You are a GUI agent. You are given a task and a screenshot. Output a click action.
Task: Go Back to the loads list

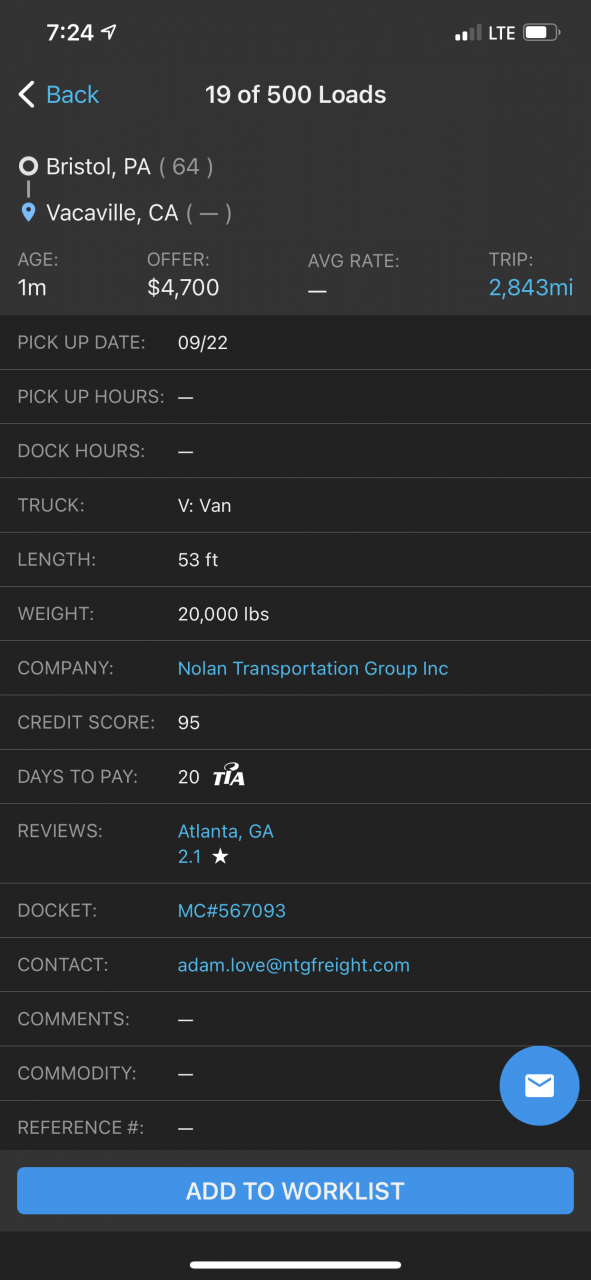[x=59, y=95]
